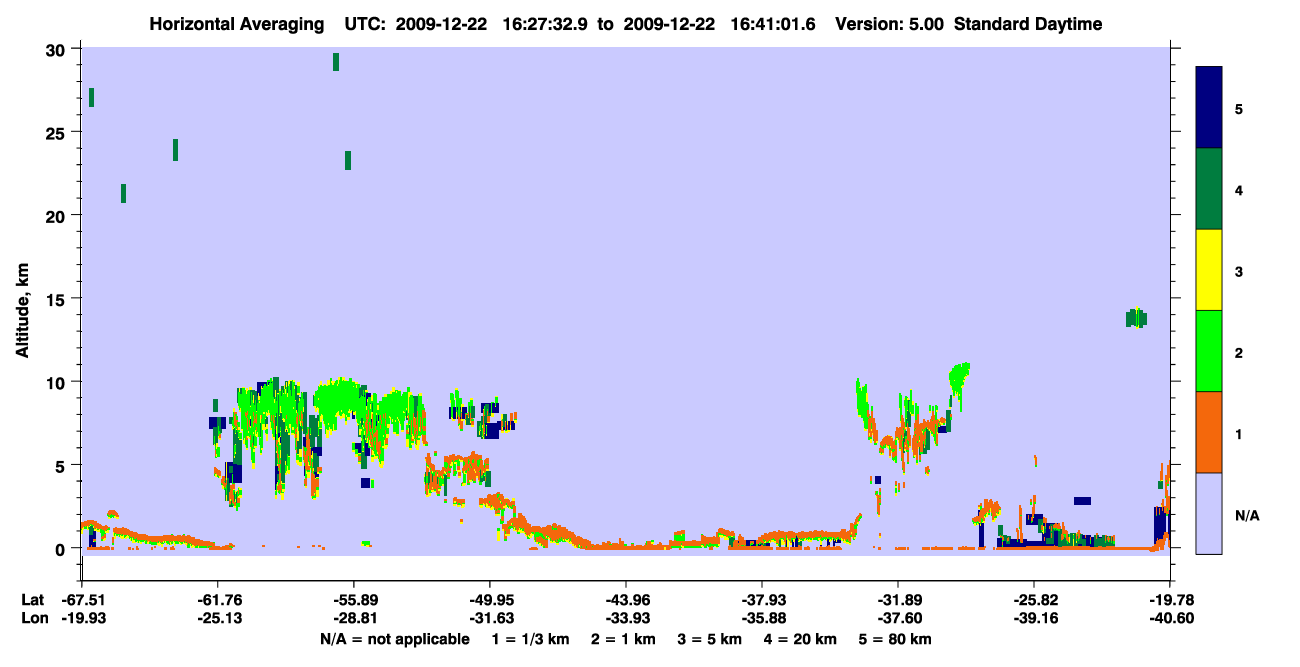Click the legend entry '1 = 1/3 km'

tap(530, 639)
